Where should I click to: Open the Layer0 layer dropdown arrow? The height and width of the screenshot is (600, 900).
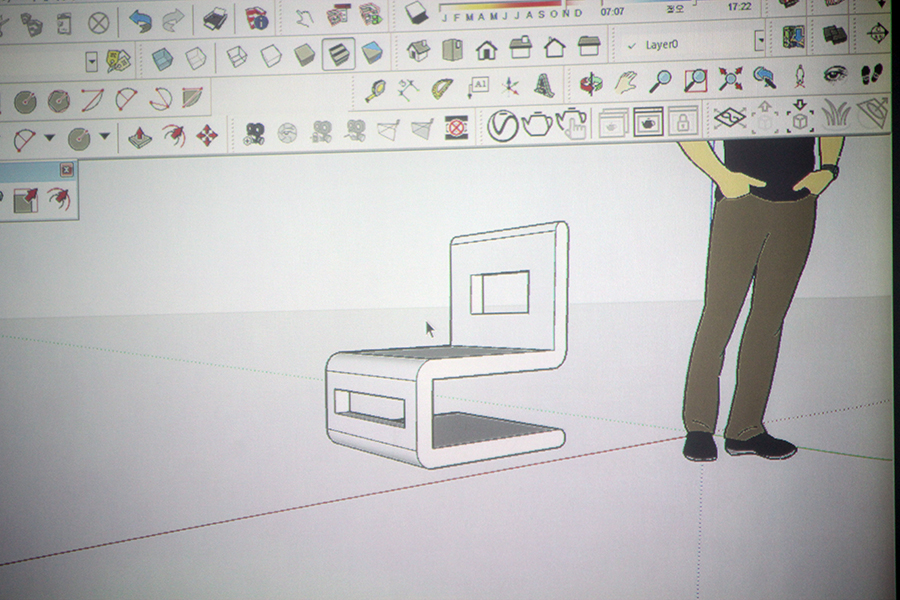pyautogui.click(x=760, y=41)
